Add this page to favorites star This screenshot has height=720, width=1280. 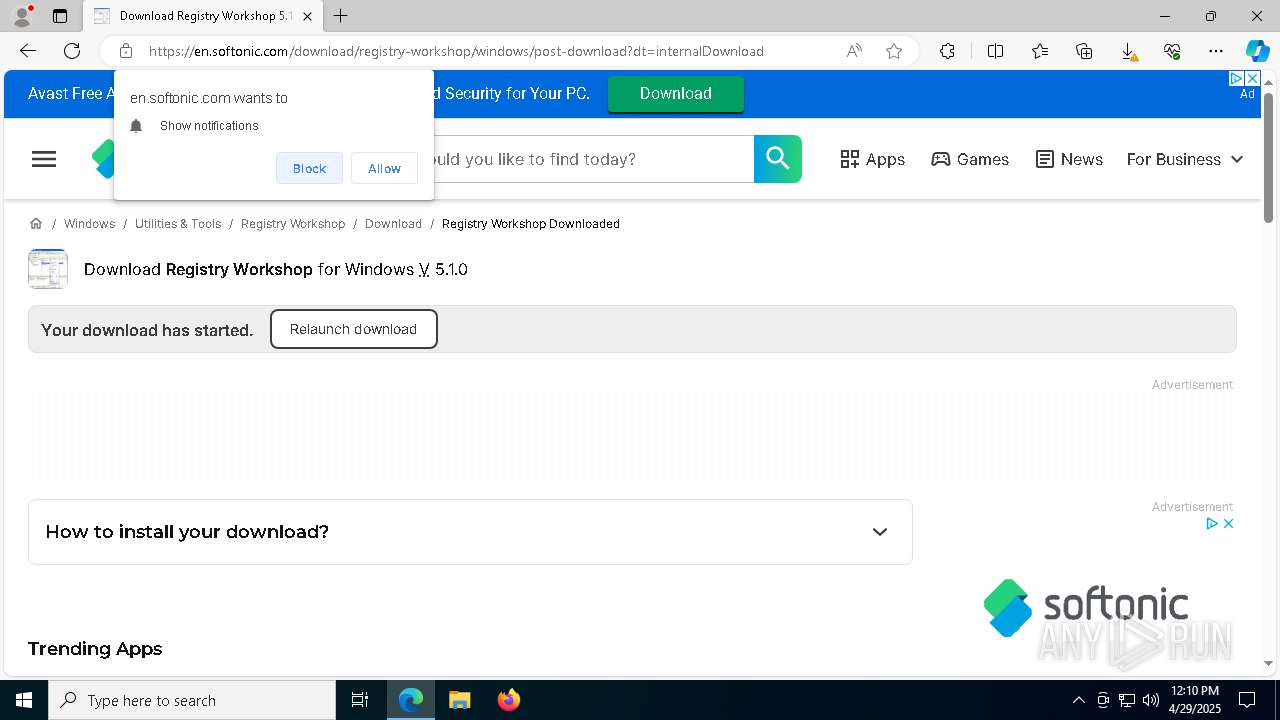[894, 51]
